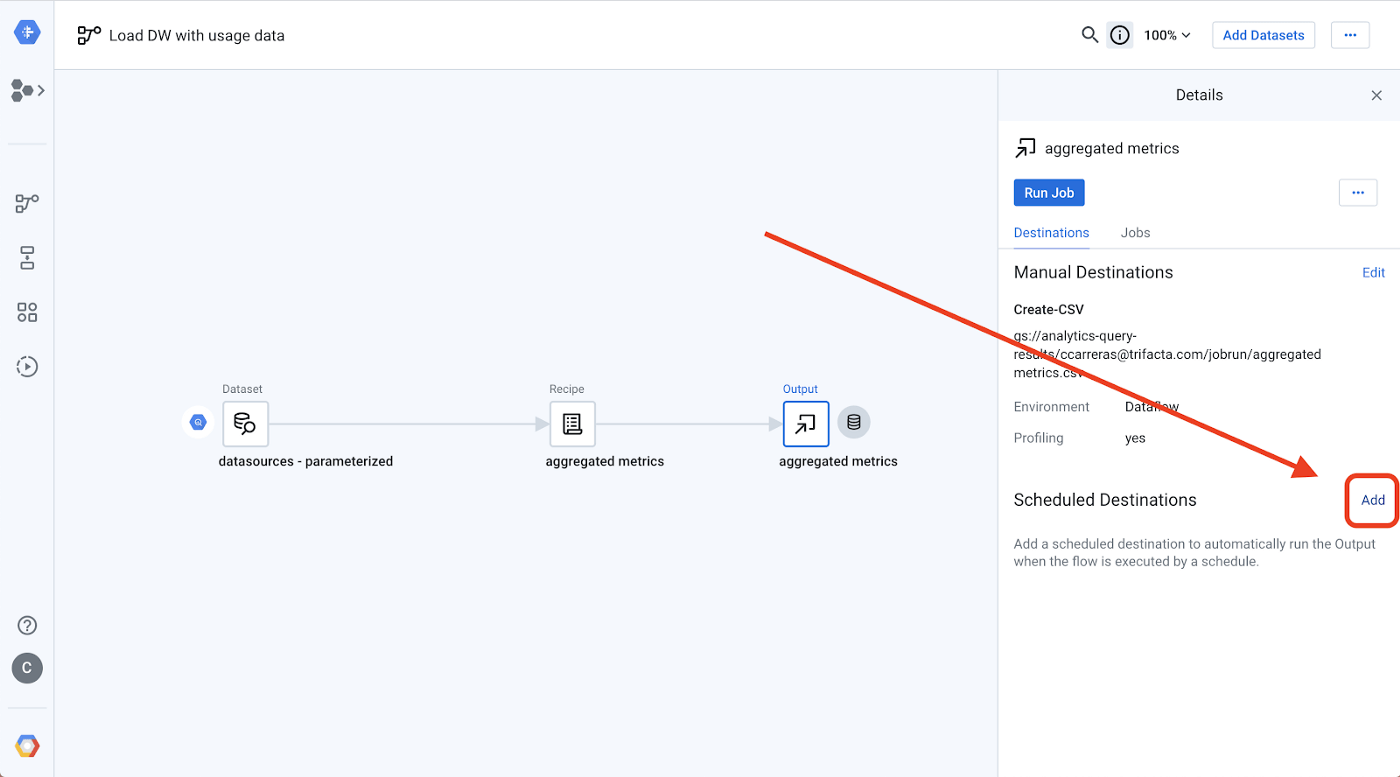1400x777 pixels.
Task: Click the Run Job button
Action: click(x=1049, y=193)
